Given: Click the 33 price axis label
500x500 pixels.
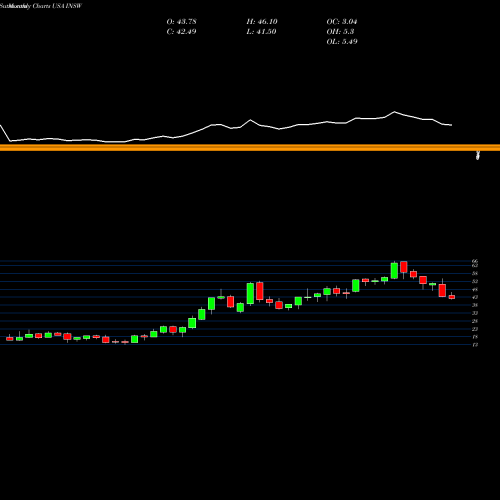Looking at the screenshot, I should pyautogui.click(x=475, y=313).
